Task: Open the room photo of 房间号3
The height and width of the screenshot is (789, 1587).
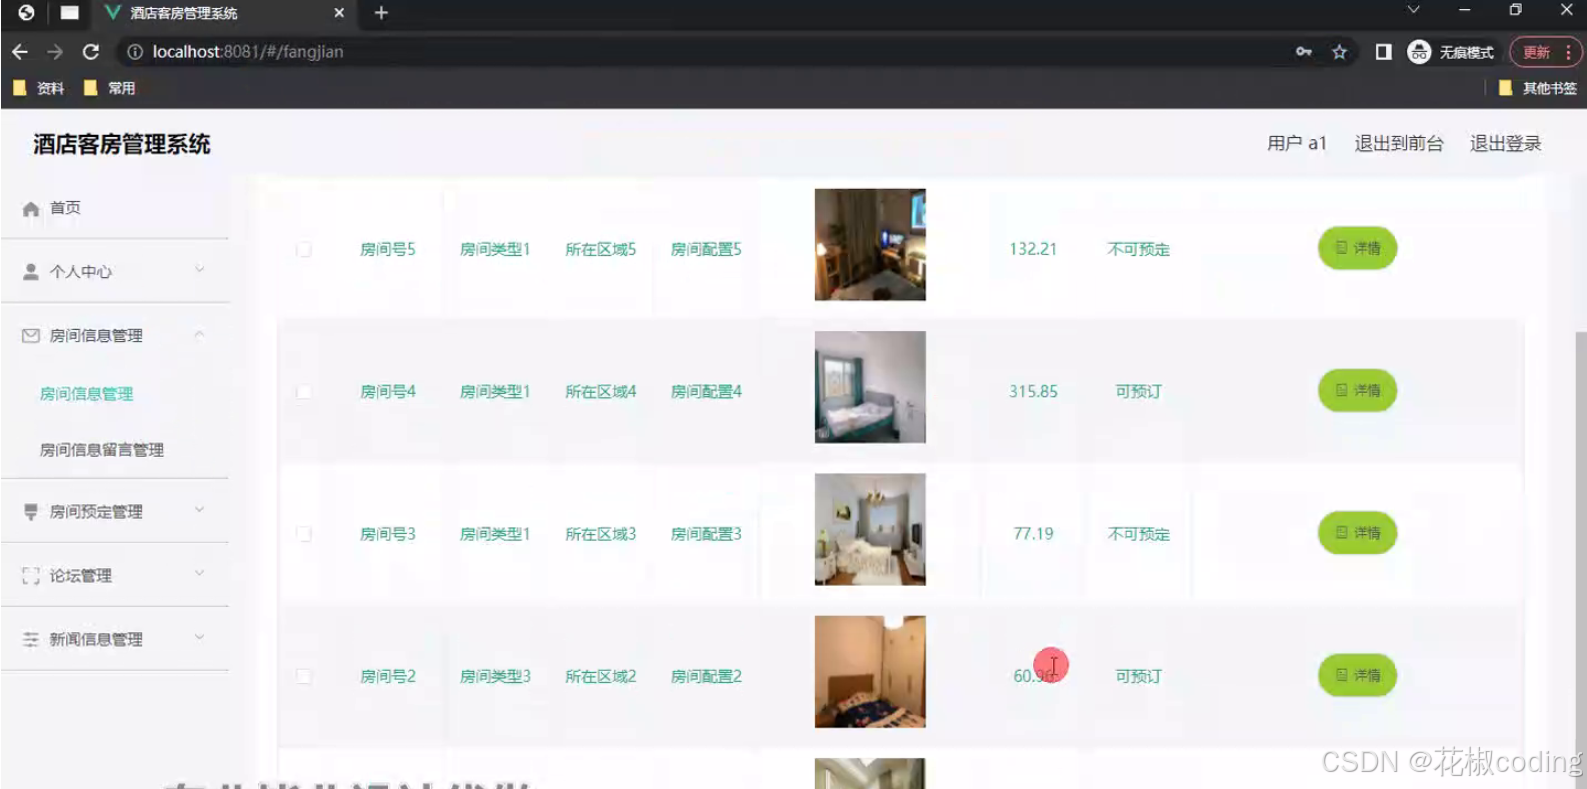Action: [870, 529]
